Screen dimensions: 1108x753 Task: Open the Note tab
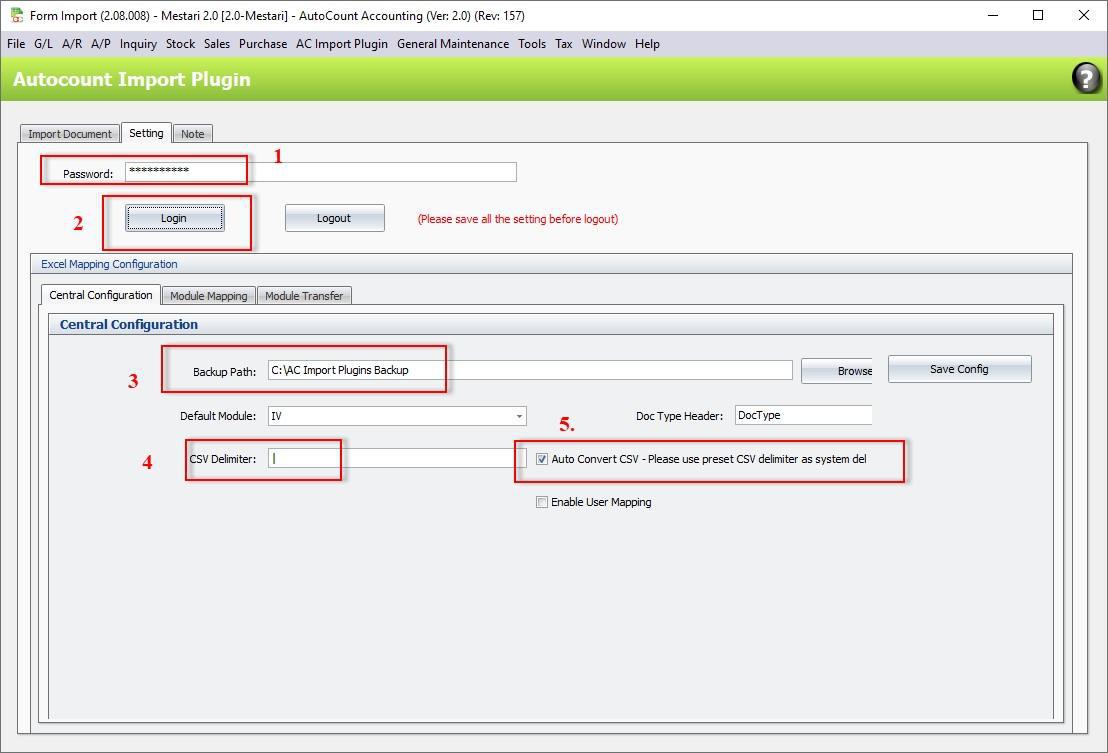(192, 132)
